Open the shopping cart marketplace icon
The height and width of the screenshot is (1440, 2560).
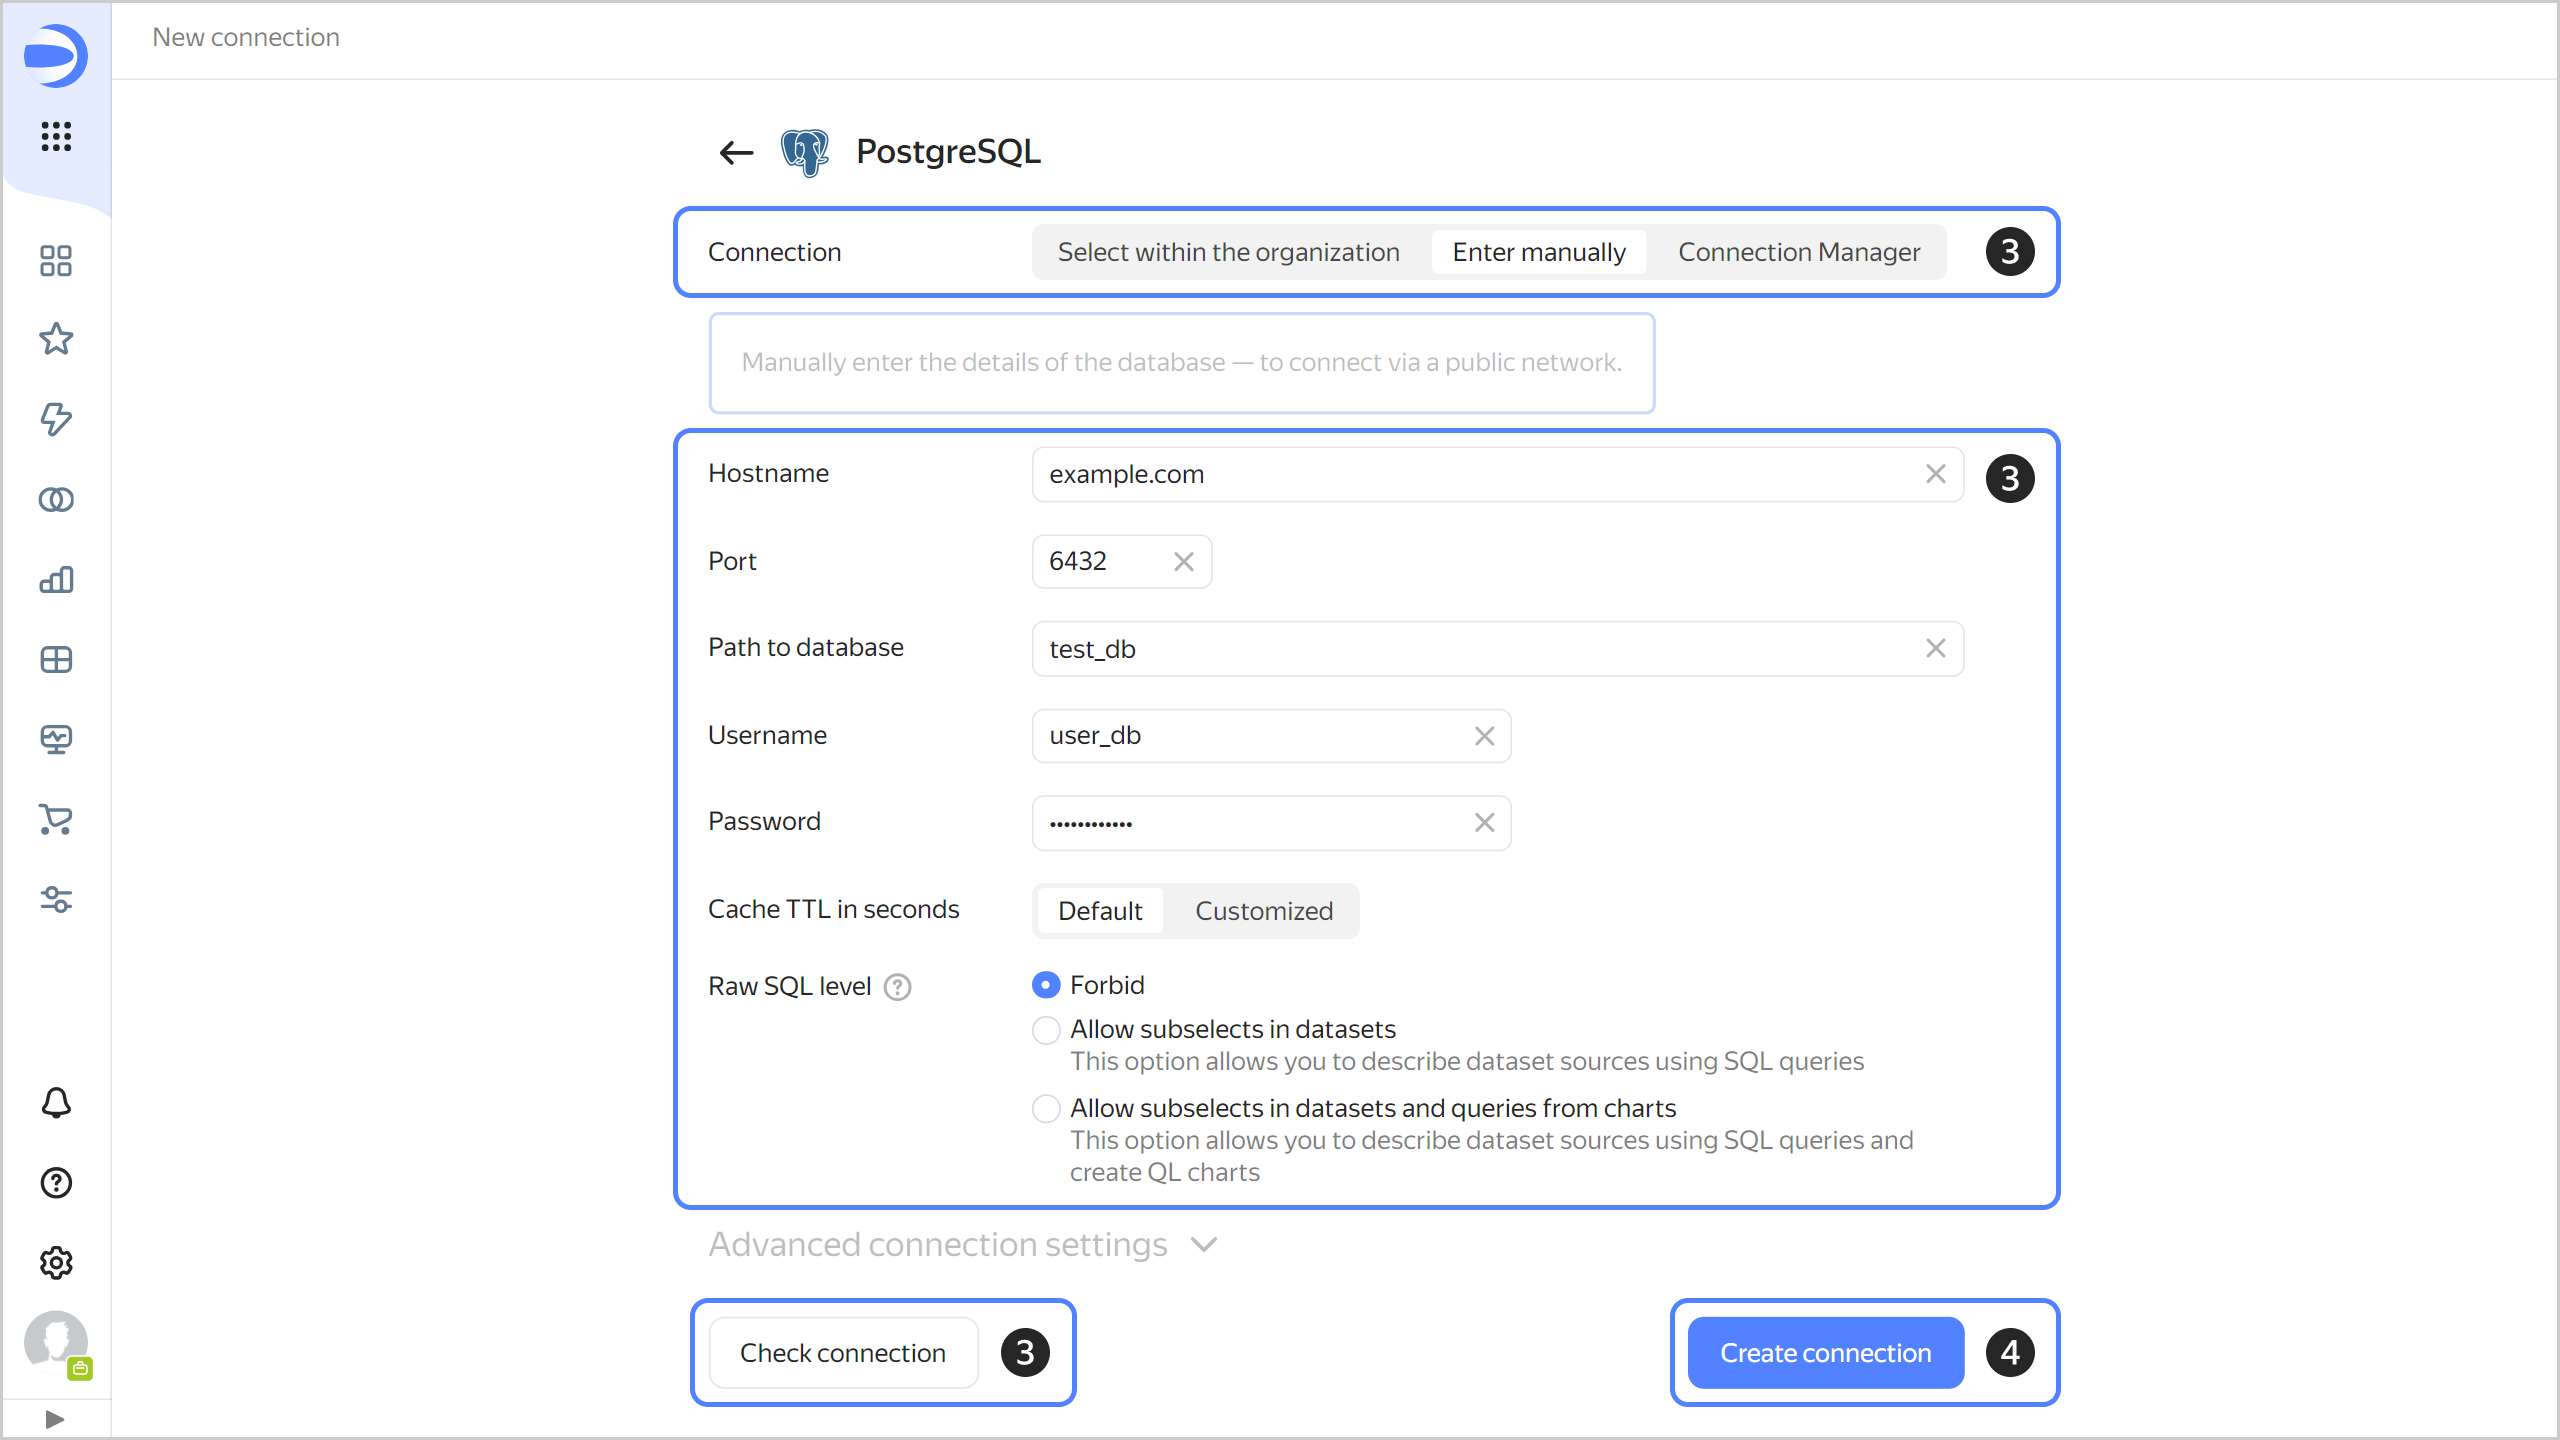coord(56,820)
